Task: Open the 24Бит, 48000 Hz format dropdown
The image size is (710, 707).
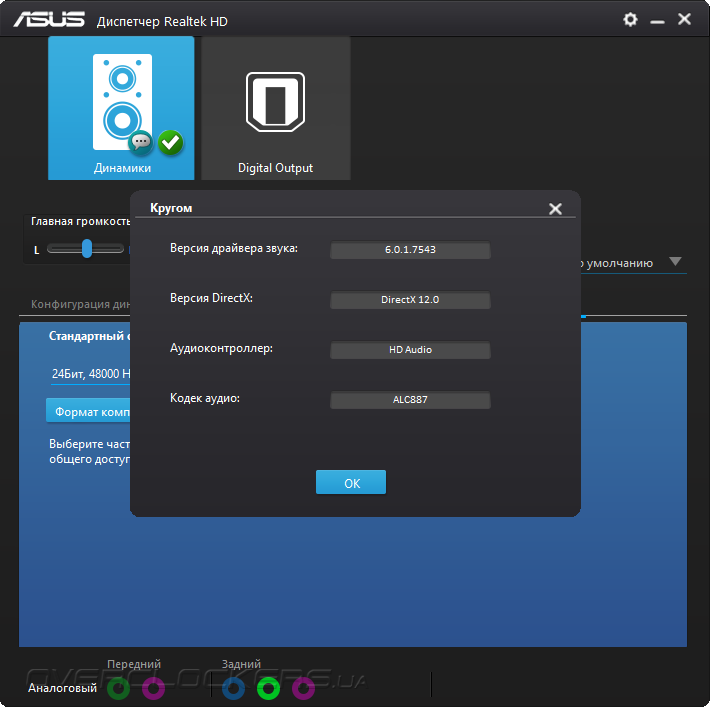Action: [91, 374]
